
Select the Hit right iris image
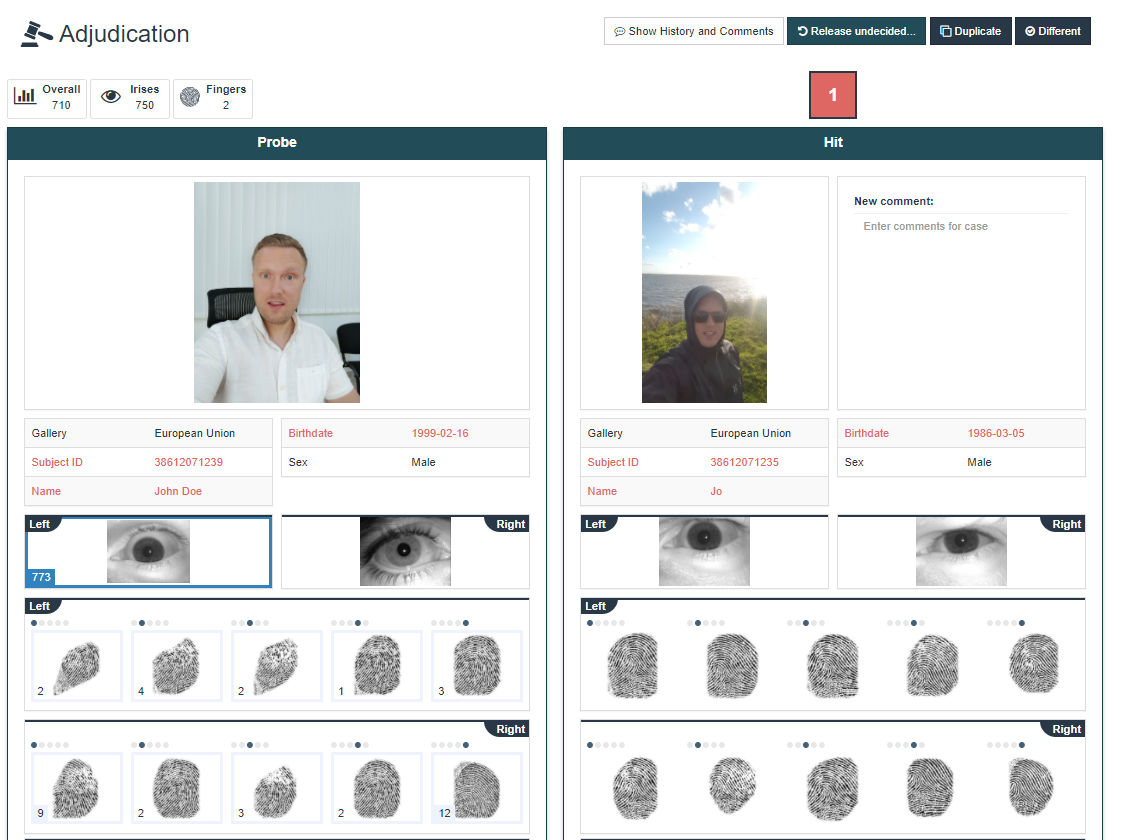(961, 551)
